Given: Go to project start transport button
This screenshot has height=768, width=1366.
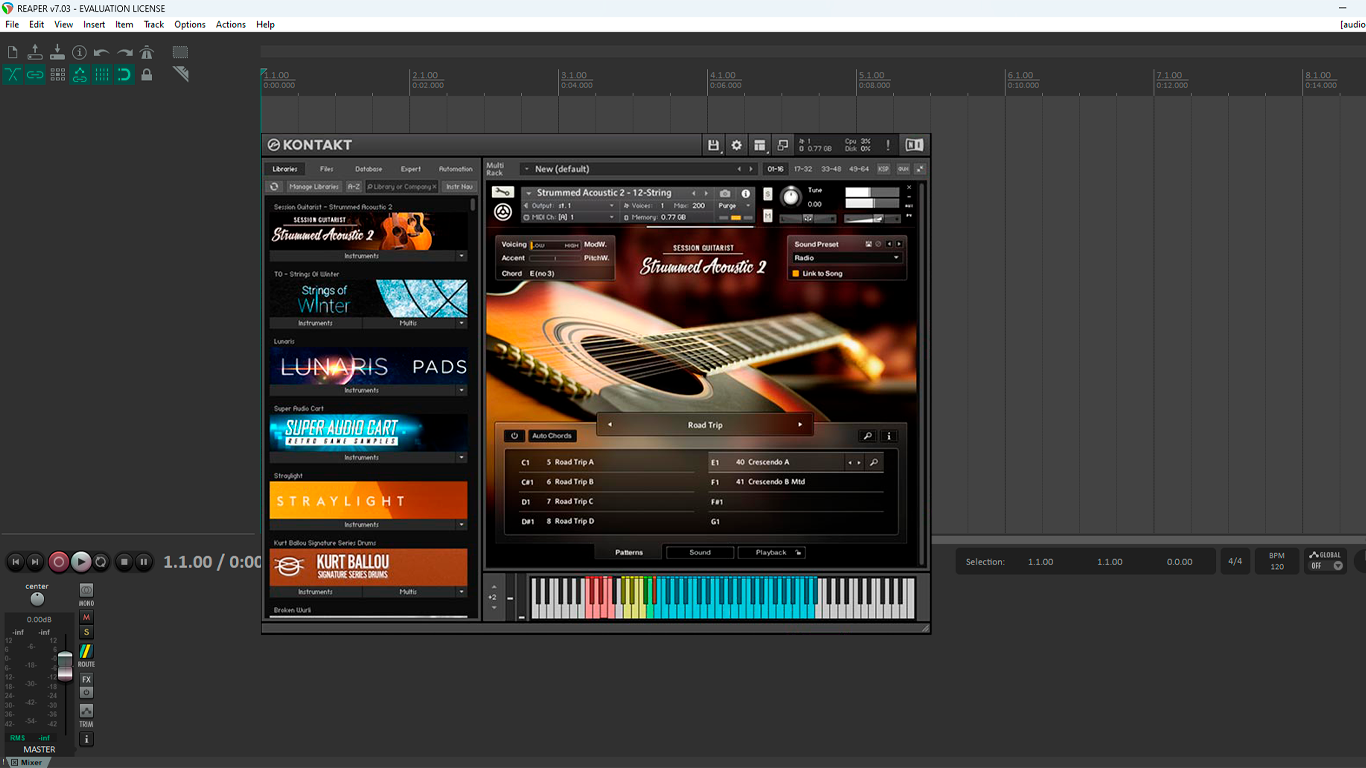Looking at the screenshot, I should coord(15,562).
